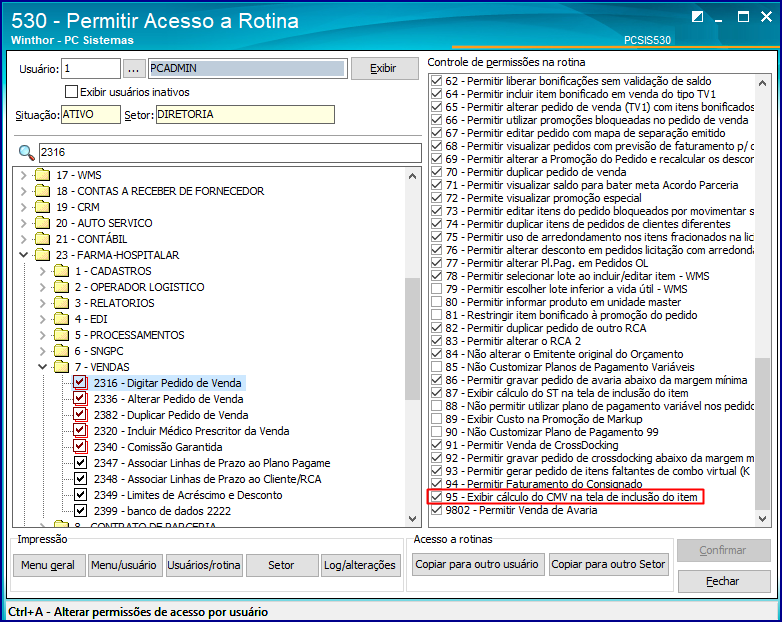Enable Exibir usuários inativos checkbox

pos(72,92)
